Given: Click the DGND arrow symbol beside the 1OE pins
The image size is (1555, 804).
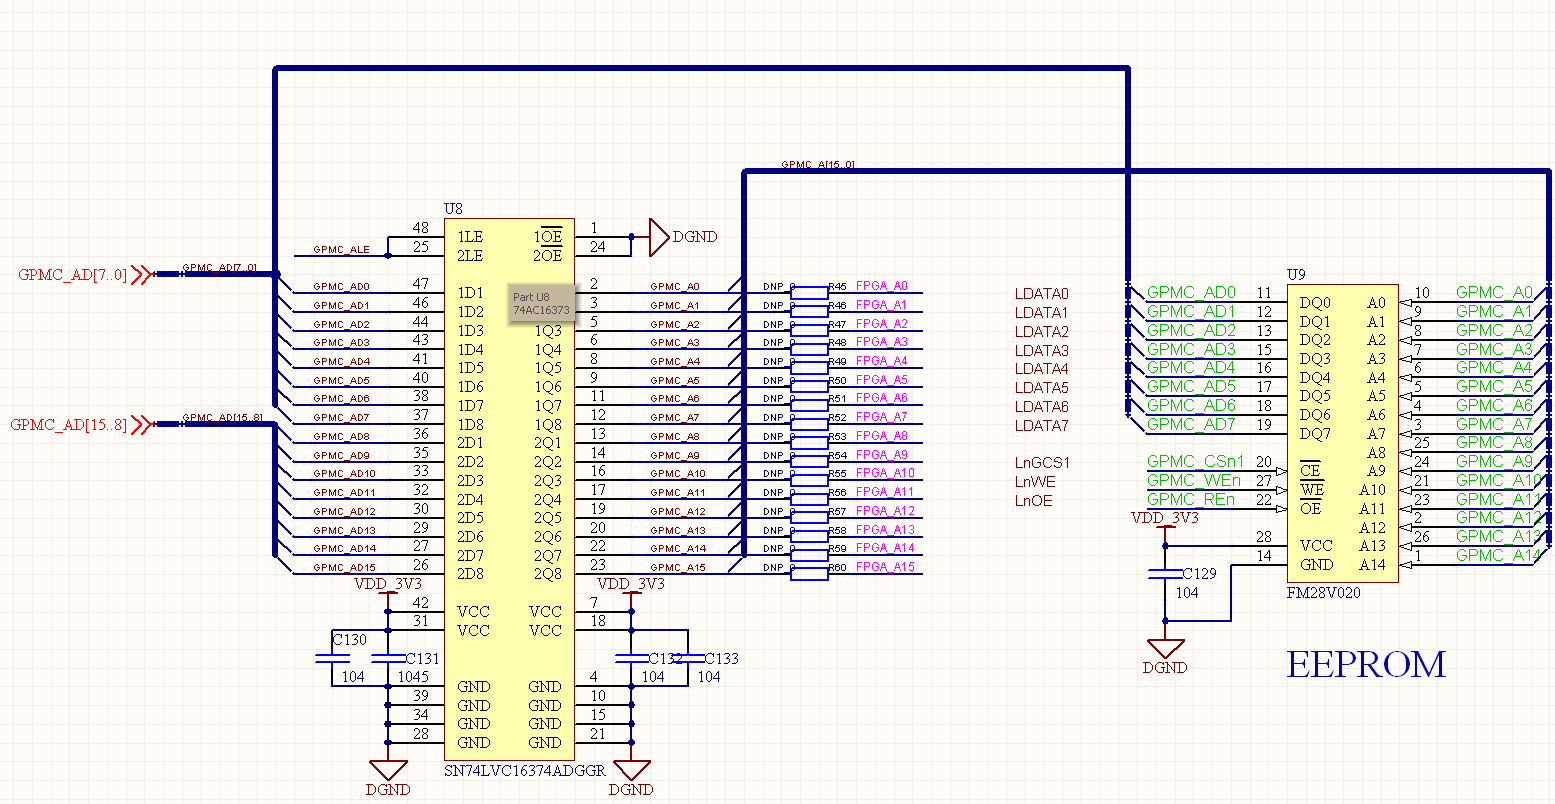Looking at the screenshot, I should pos(658,237).
